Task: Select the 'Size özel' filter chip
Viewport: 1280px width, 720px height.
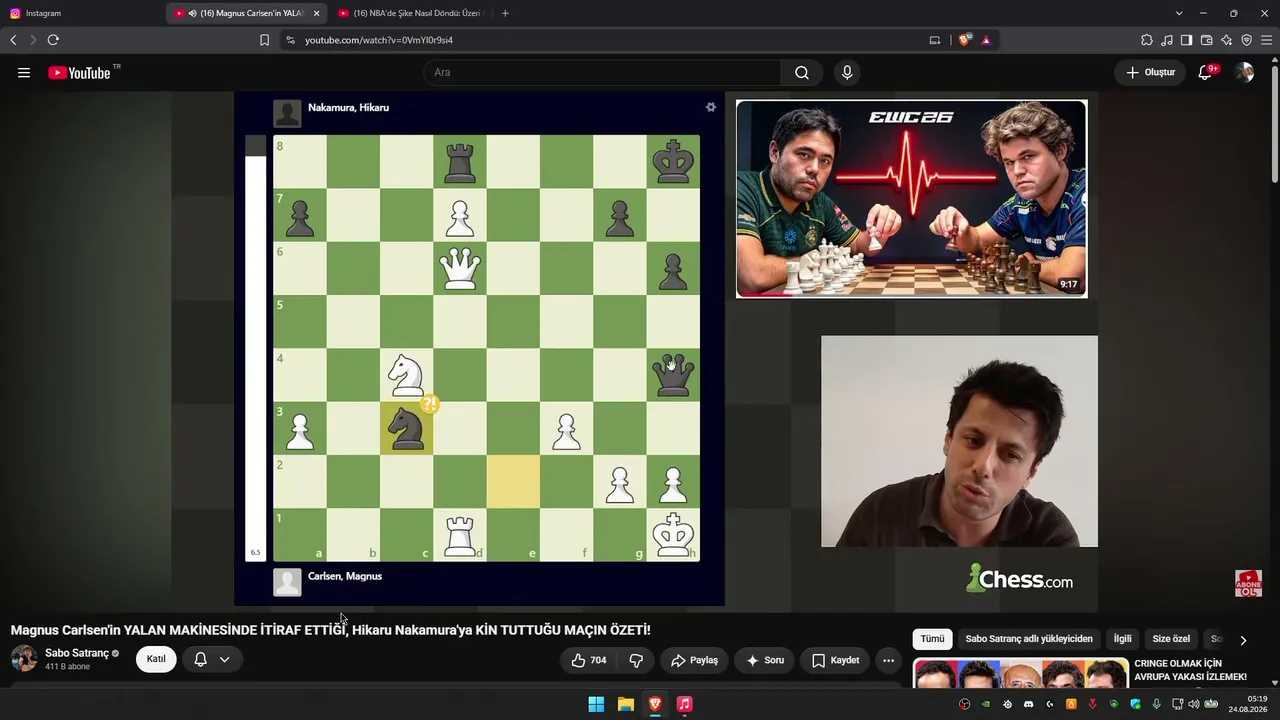Action: point(1171,639)
